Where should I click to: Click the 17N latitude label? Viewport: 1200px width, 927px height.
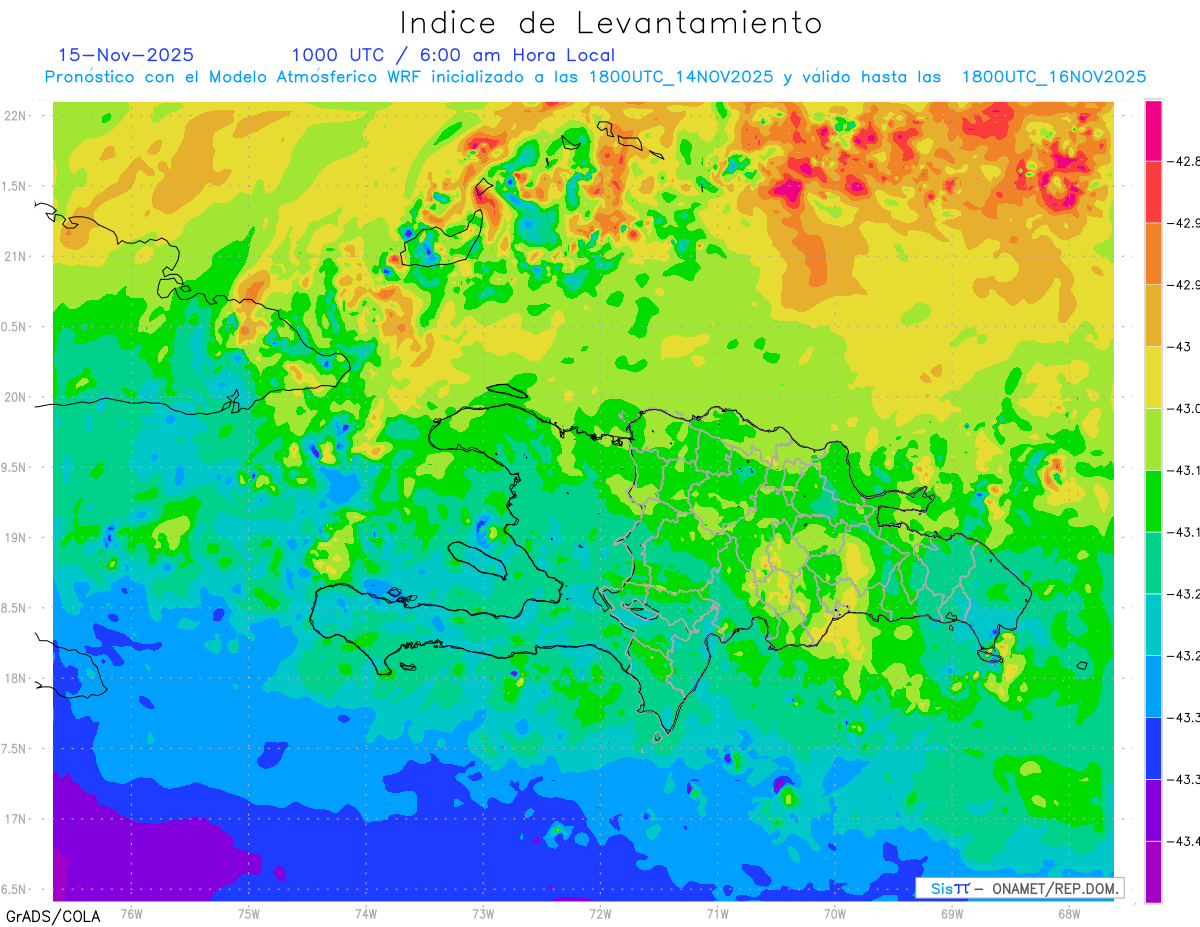(x=15, y=819)
